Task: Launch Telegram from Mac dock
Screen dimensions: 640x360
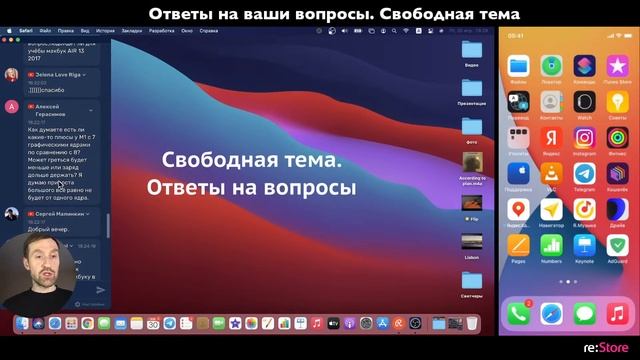Action: [169, 324]
